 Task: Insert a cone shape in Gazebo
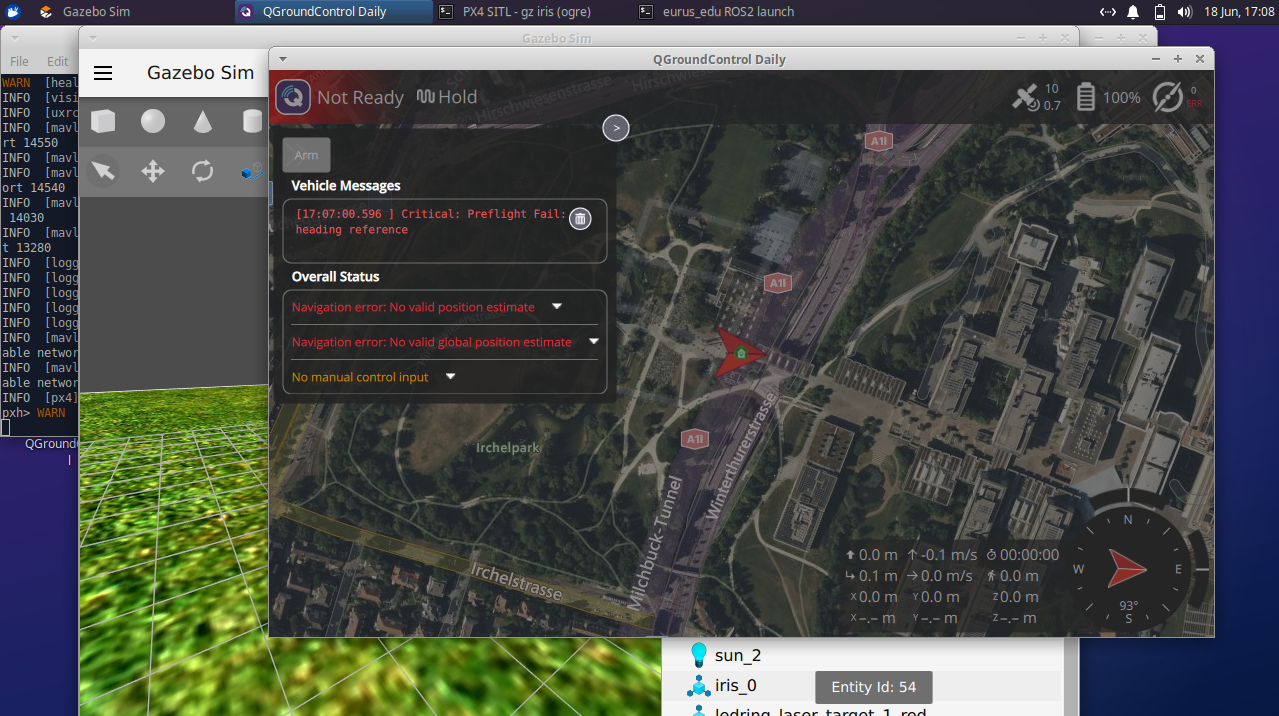coord(203,122)
